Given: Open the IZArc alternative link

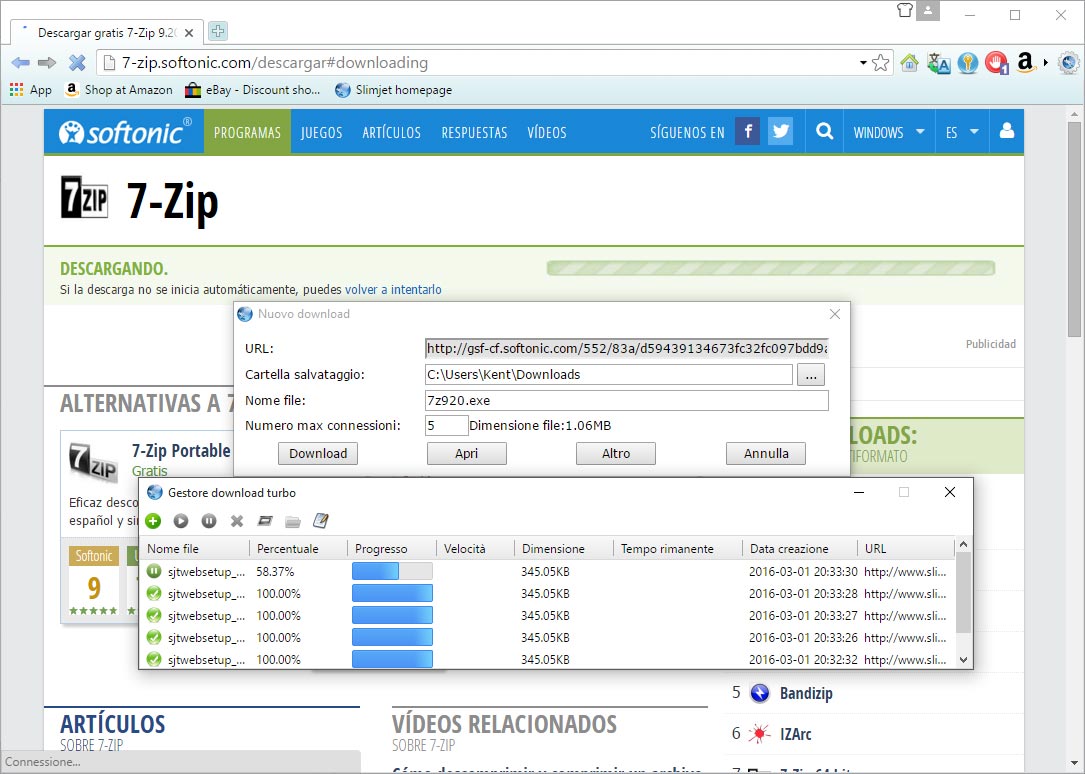Looking at the screenshot, I should point(796,734).
